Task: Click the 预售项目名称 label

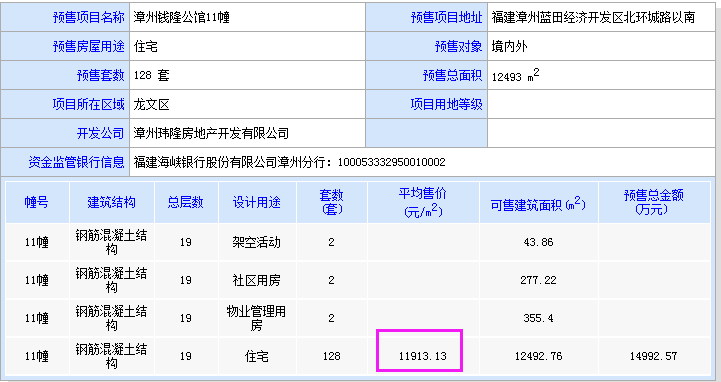Action: (x=88, y=17)
